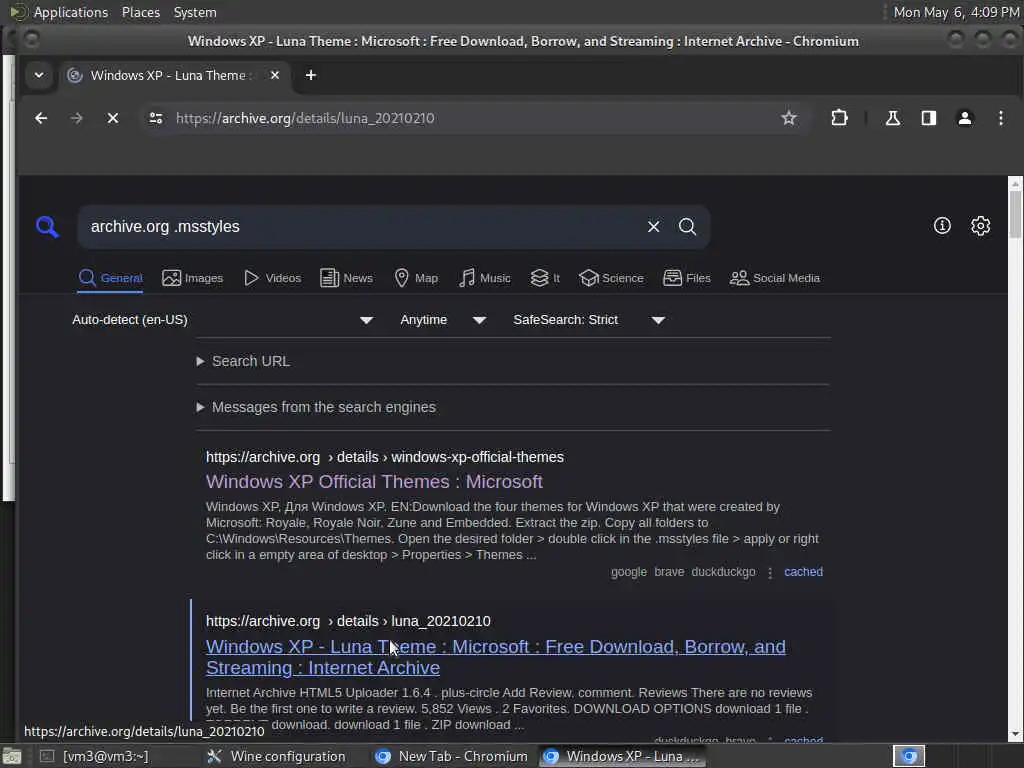
Task: Switch to IT search category
Action: [x=545, y=278]
